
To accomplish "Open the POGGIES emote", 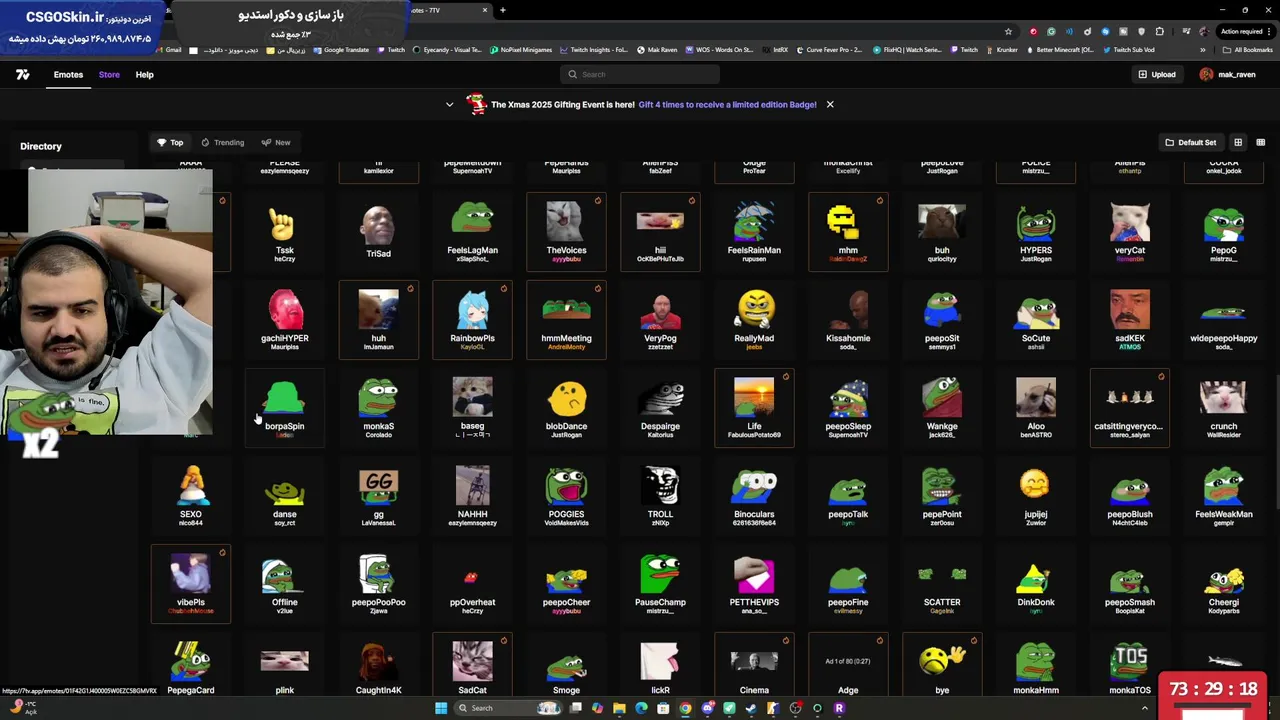I will pos(566,496).
